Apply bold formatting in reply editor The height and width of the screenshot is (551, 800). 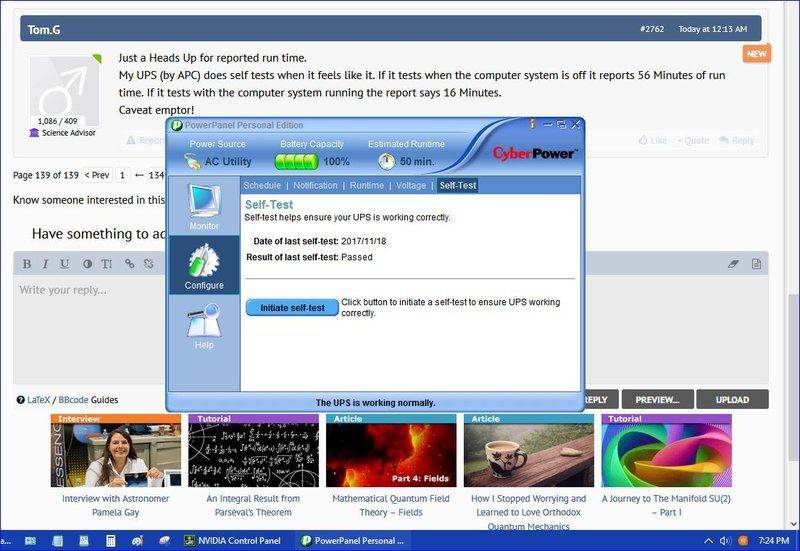click(x=27, y=264)
